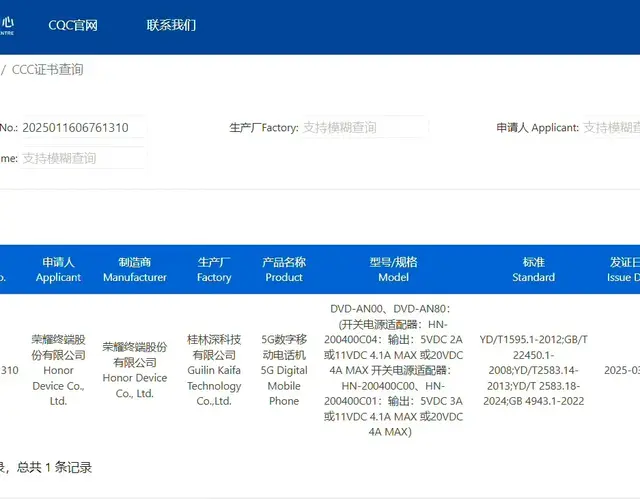640x499 pixels.
Task: Focus the 生产厂 Factory search field
Action: point(364,128)
